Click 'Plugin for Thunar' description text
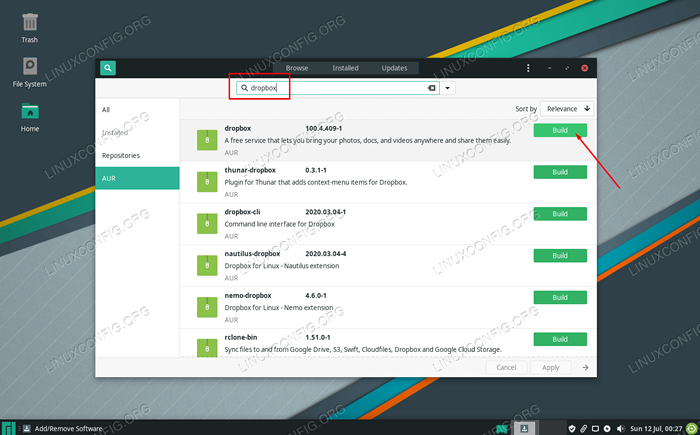The image size is (700, 435). pos(316,182)
